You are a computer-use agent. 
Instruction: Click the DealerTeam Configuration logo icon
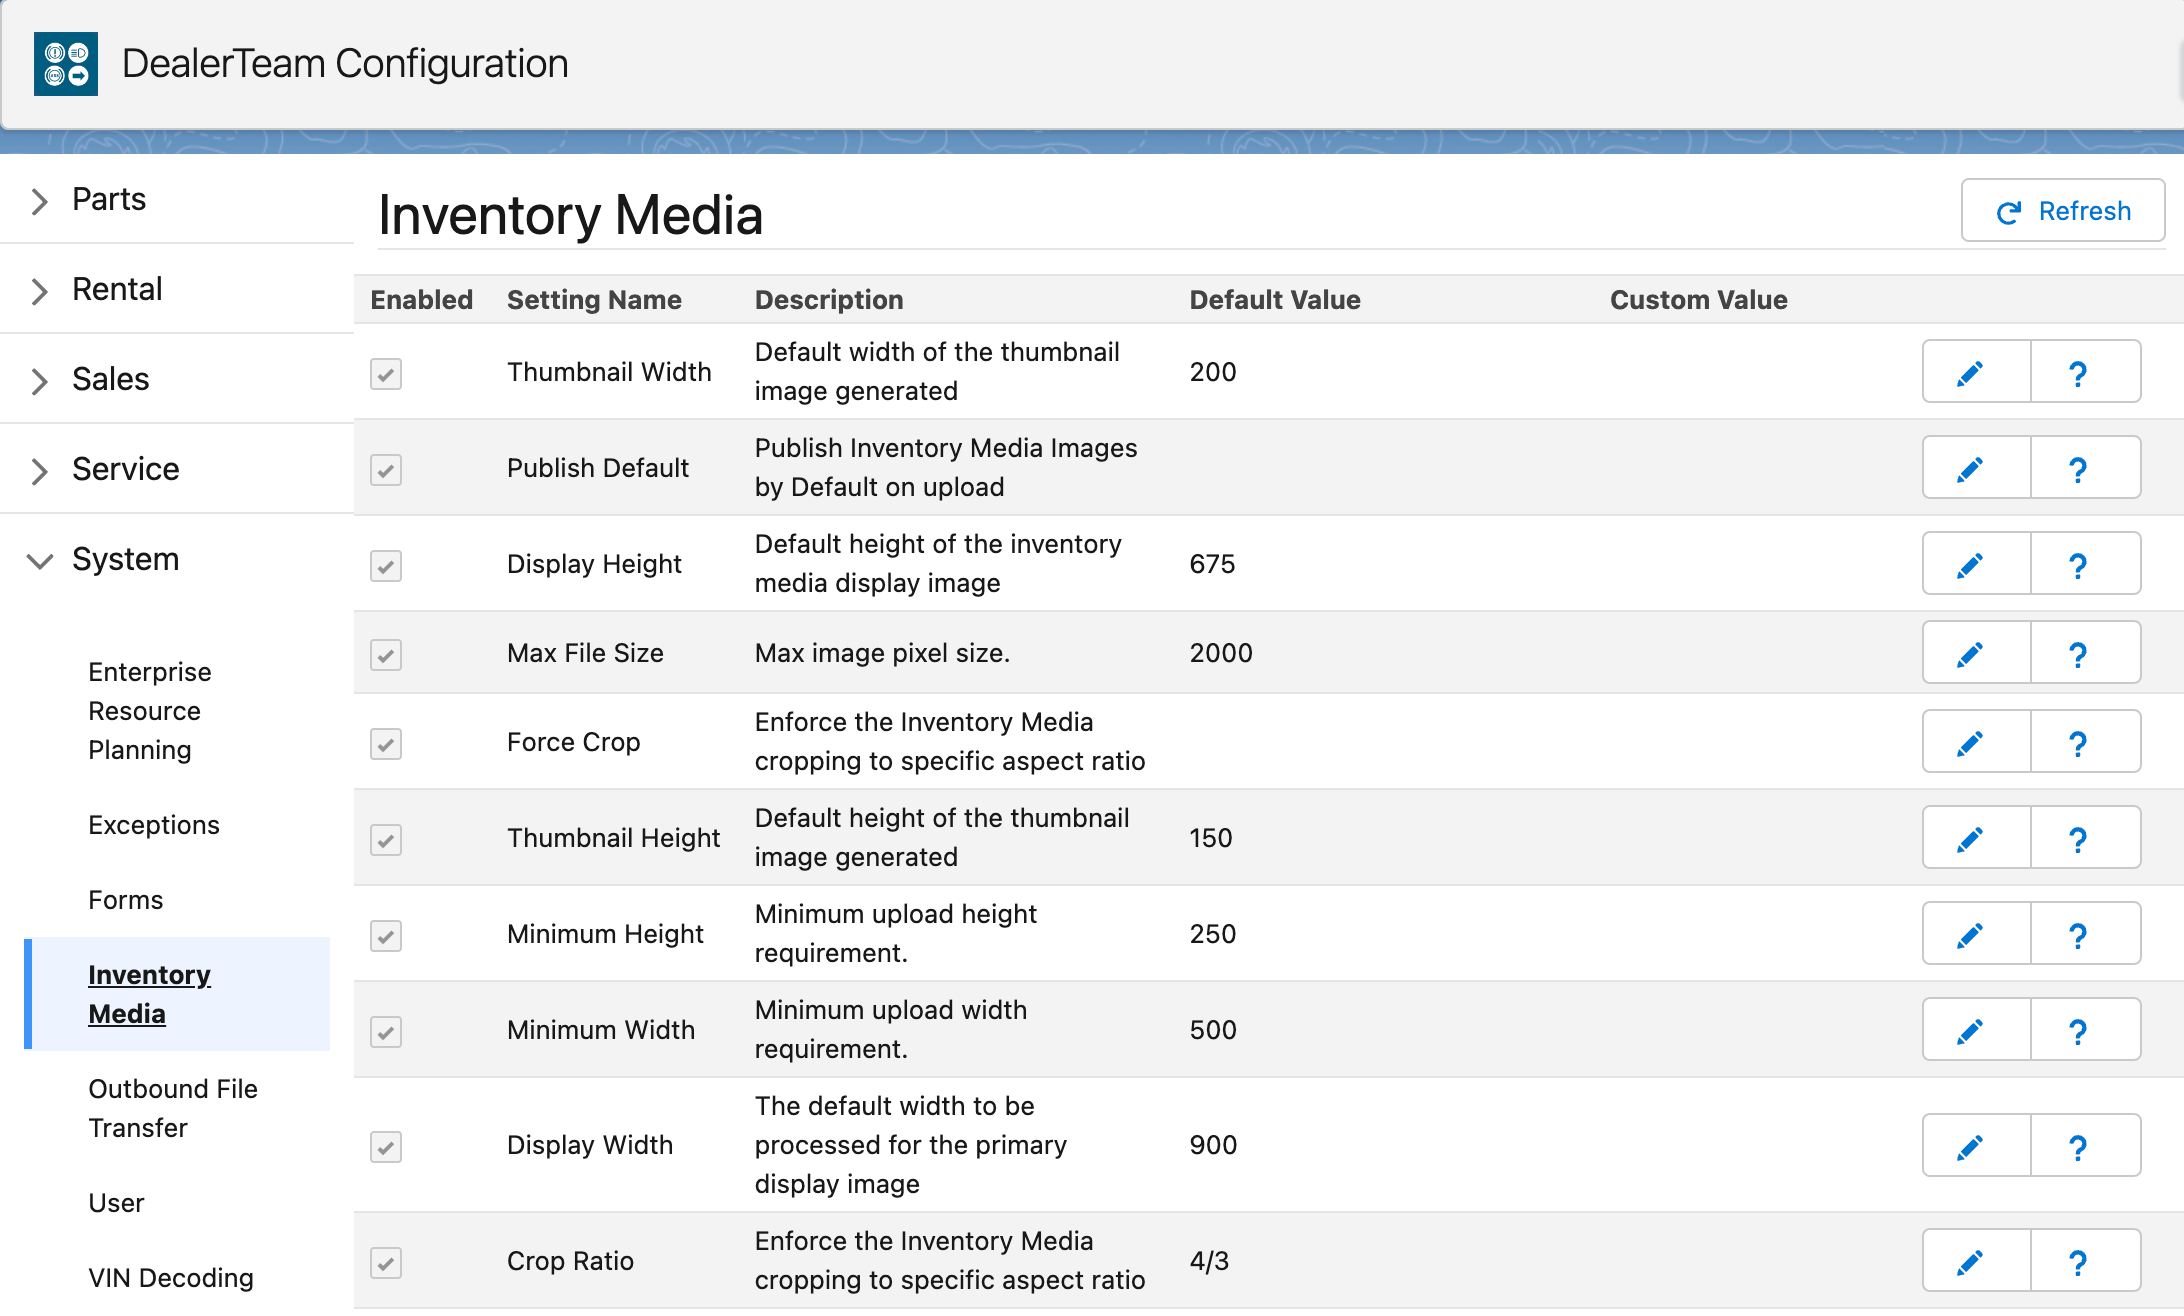pos(66,64)
